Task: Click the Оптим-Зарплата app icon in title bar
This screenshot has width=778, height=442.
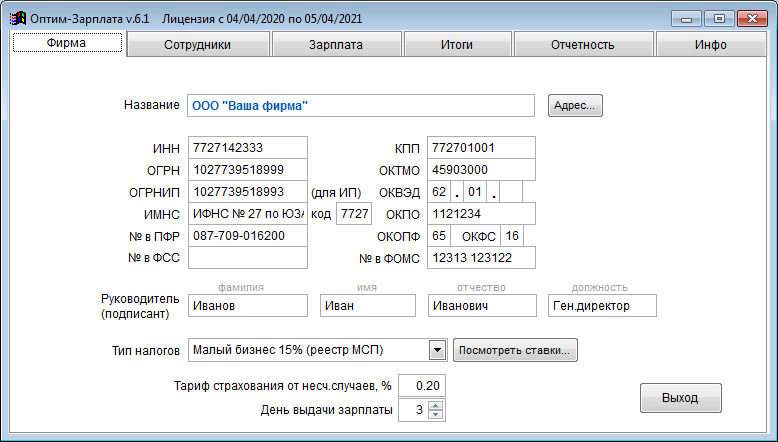Action: click(x=18, y=19)
